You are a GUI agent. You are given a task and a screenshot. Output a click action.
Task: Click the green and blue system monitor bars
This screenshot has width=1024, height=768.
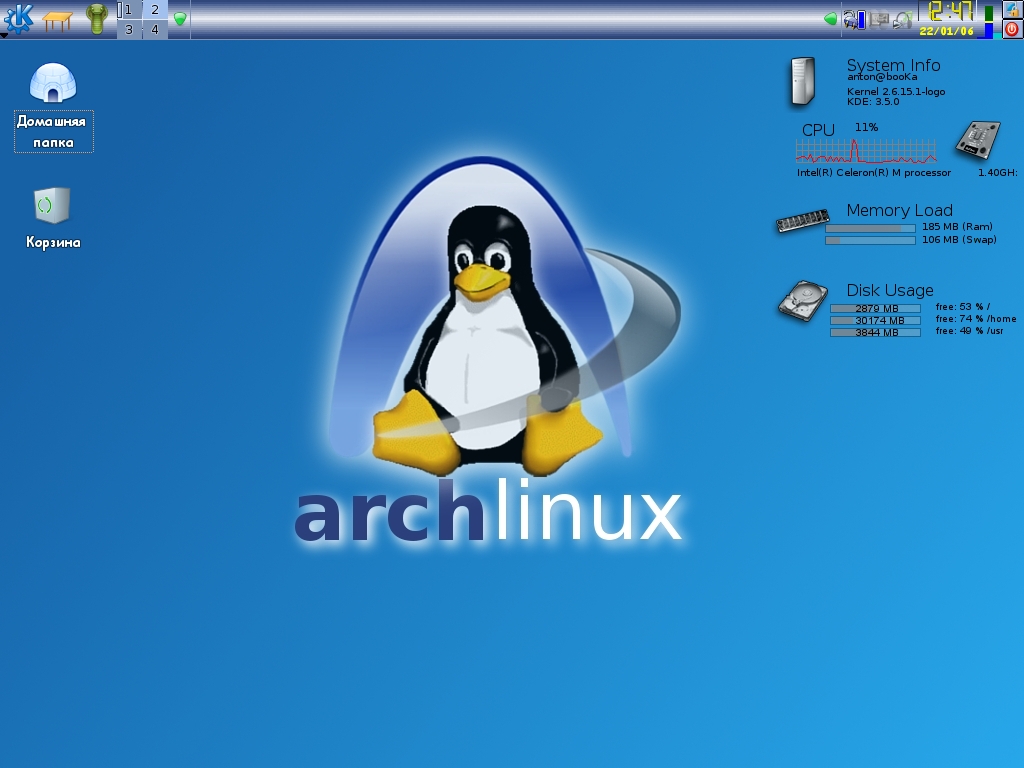coord(989,20)
